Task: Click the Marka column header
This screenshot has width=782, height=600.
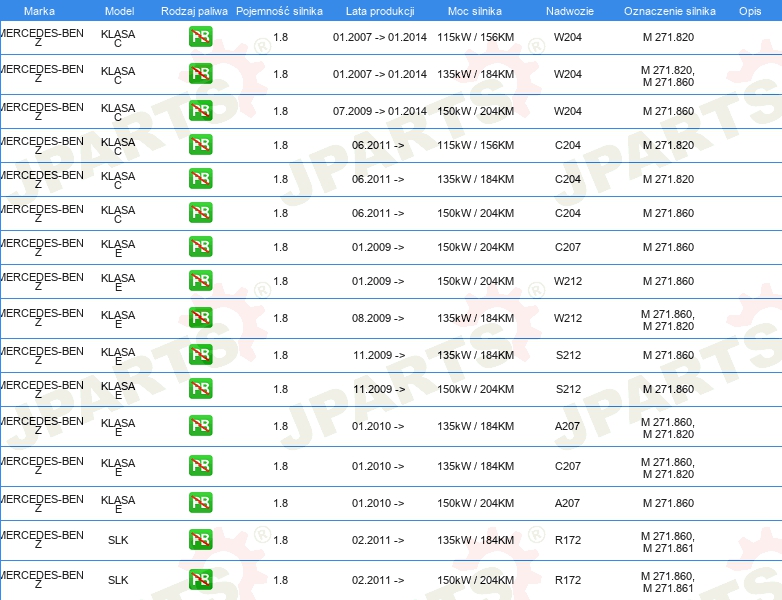Action: [x=39, y=11]
